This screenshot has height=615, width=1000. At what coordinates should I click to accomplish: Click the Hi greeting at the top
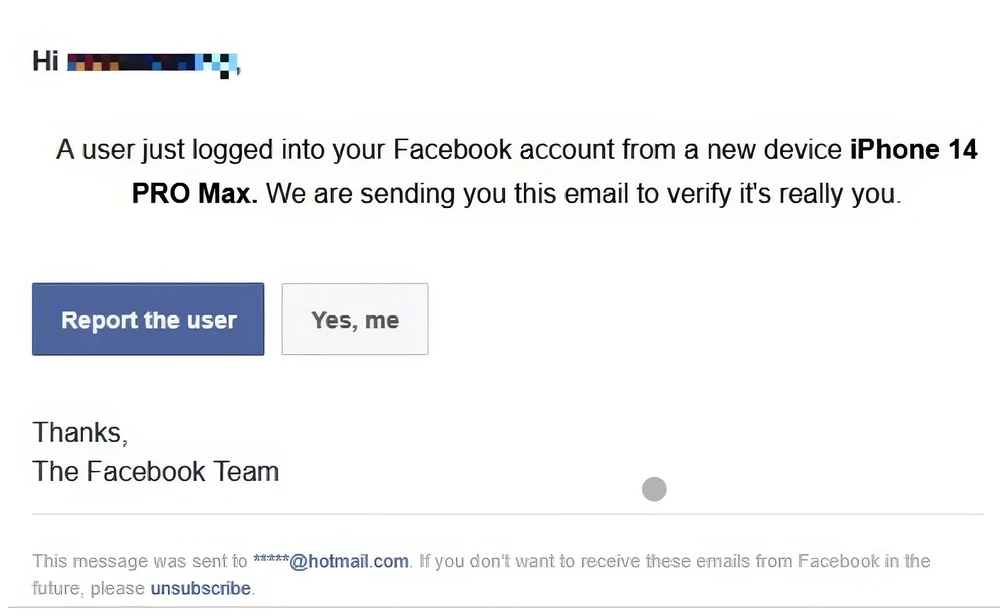[44, 61]
